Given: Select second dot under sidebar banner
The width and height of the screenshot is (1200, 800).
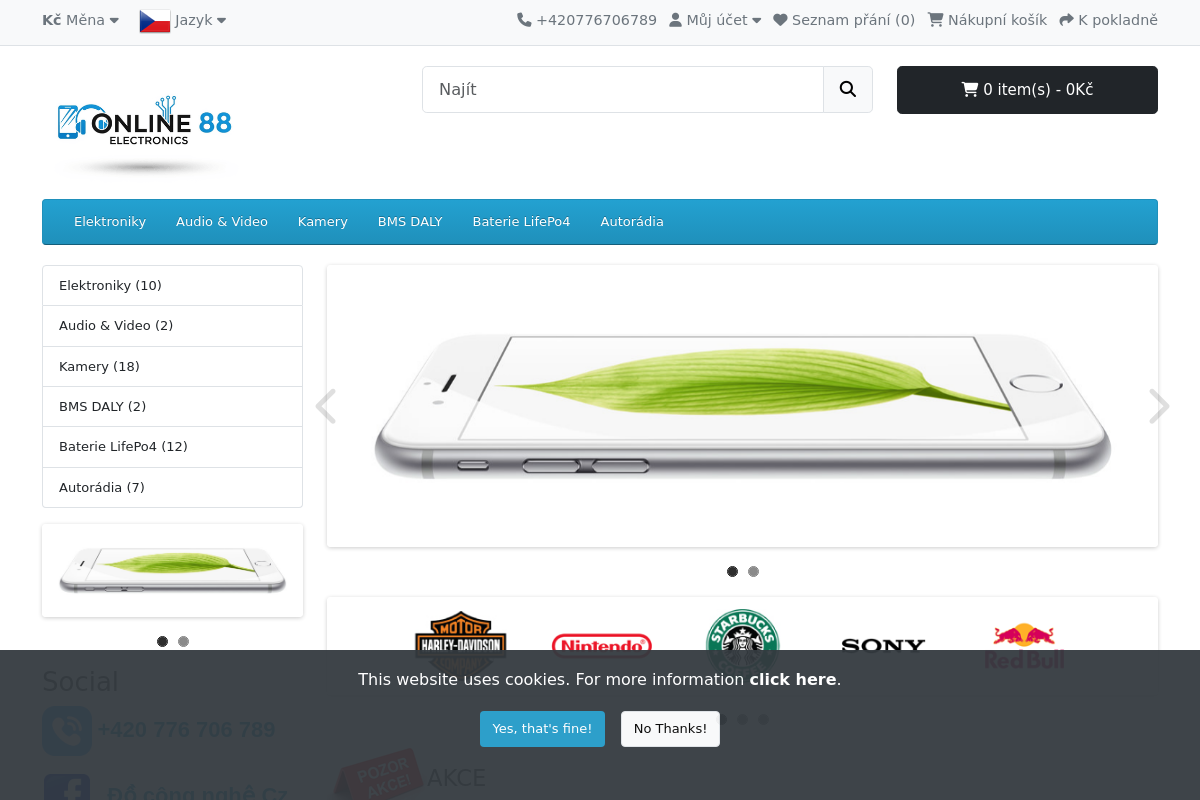Looking at the screenshot, I should (183, 642).
